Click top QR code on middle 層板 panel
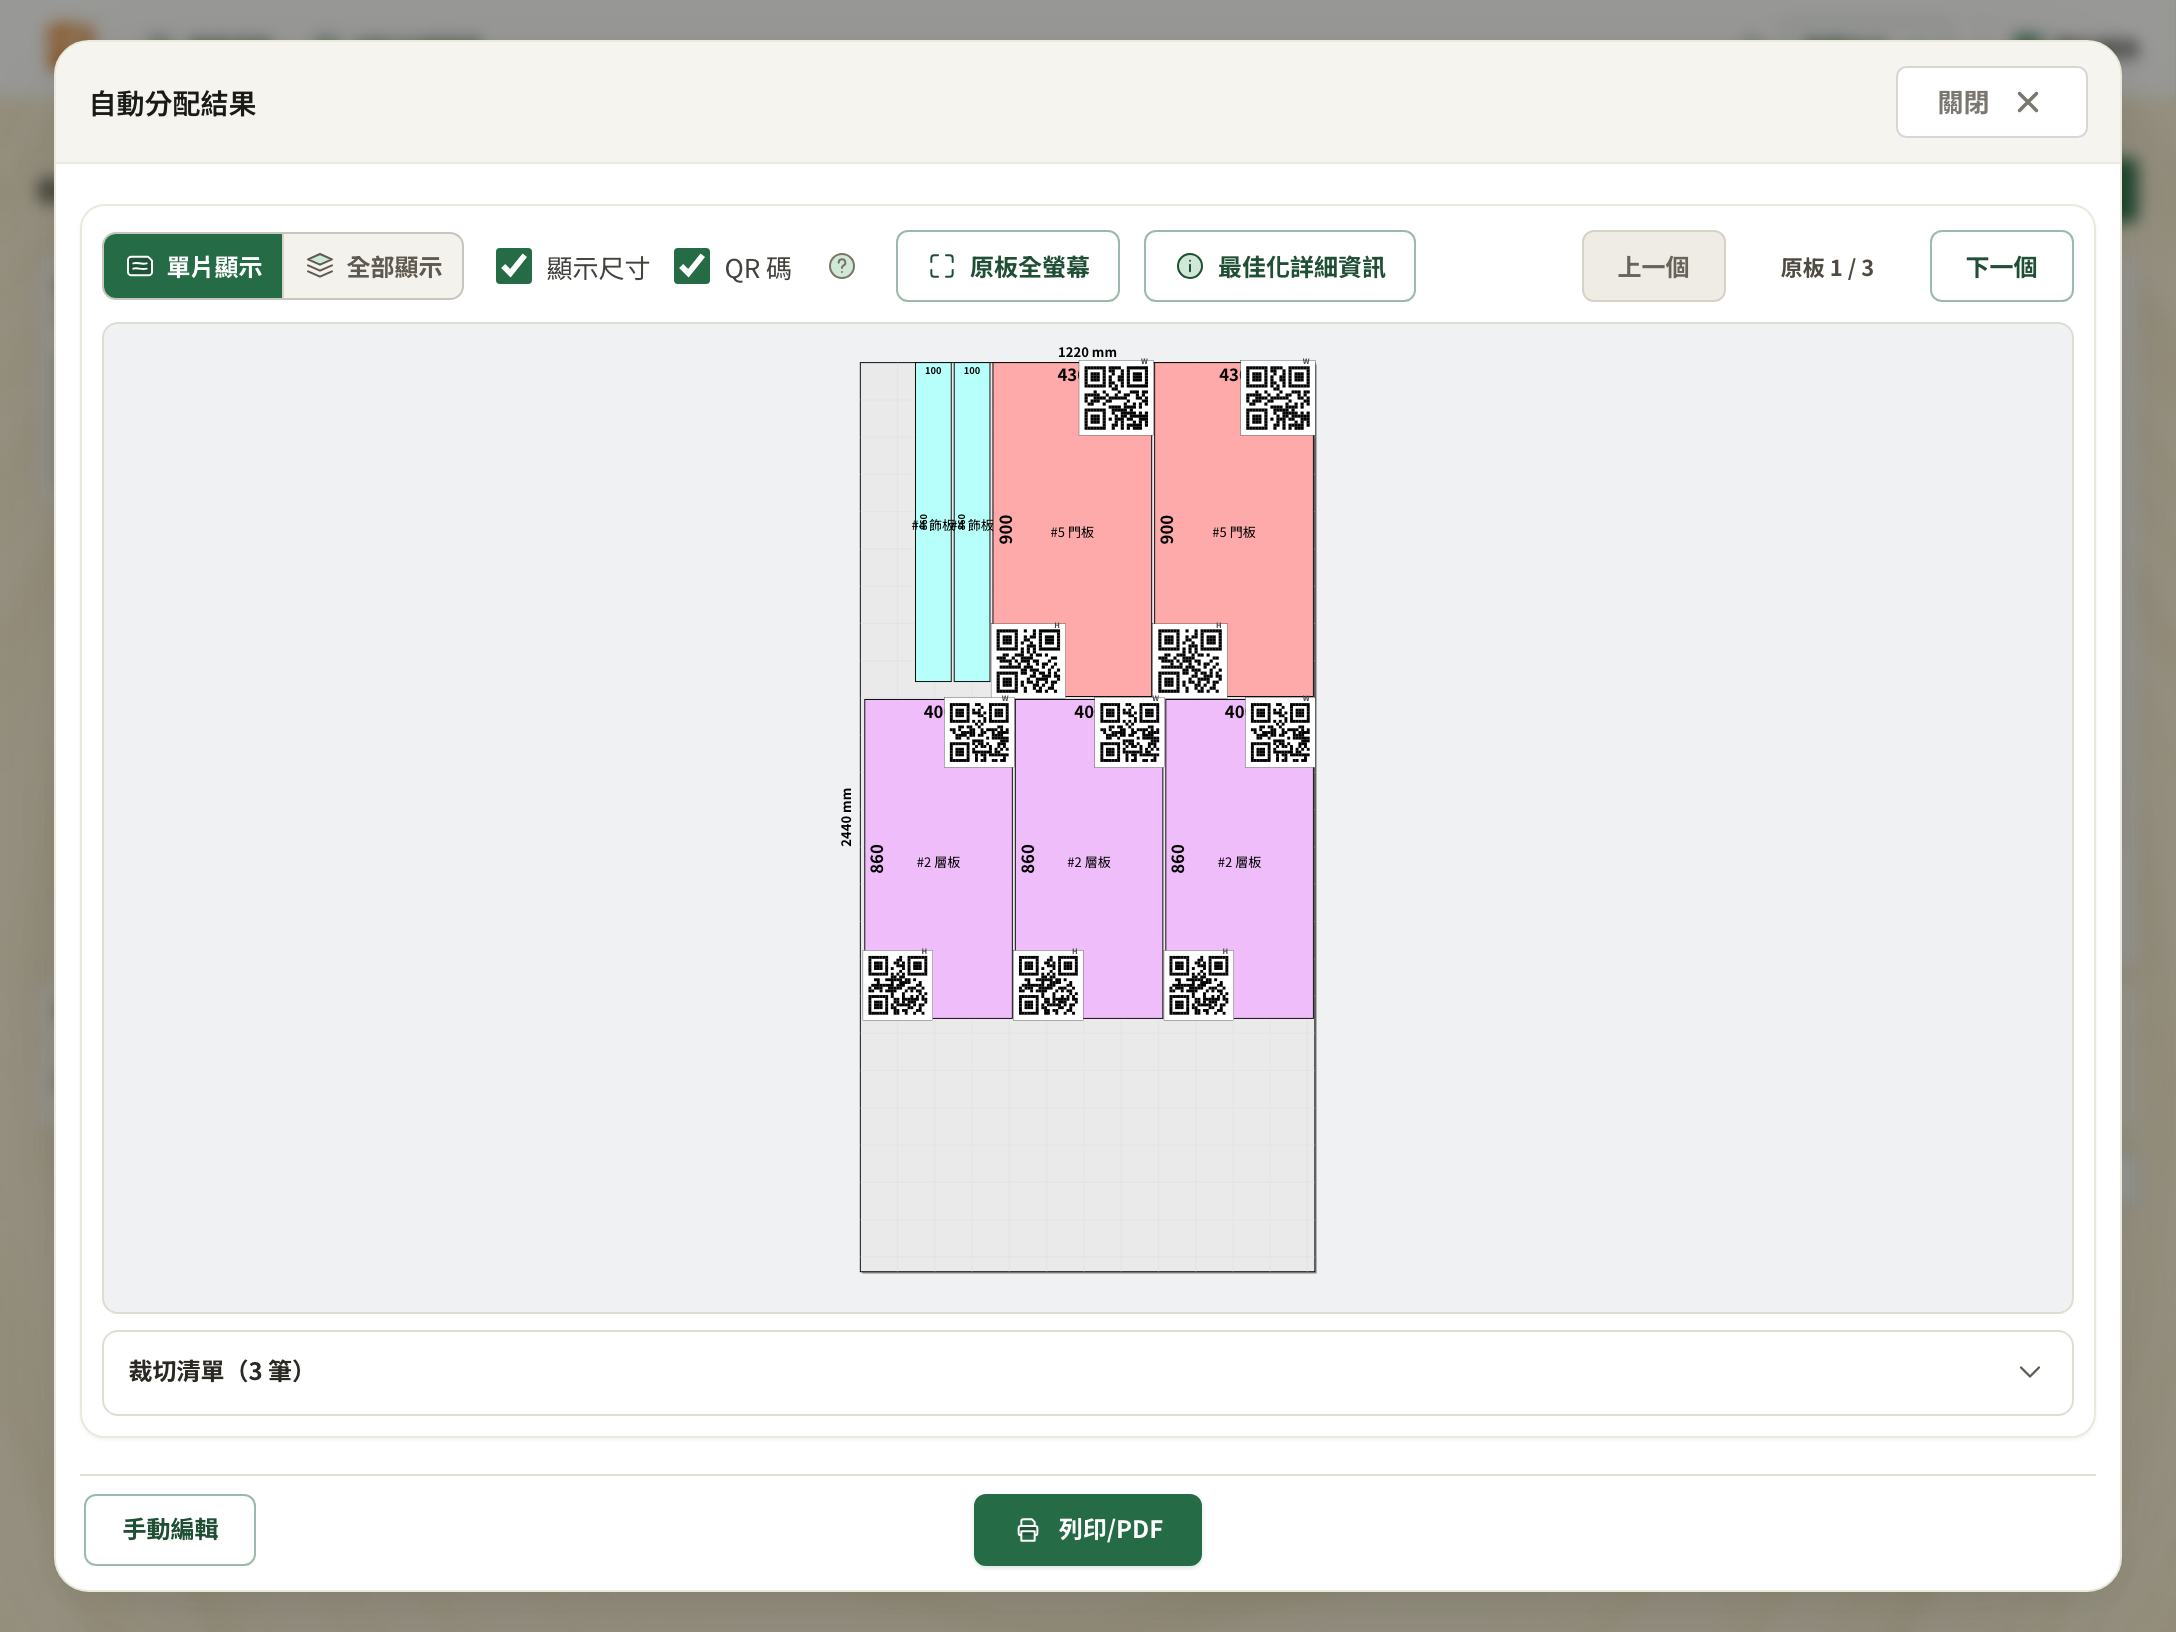 [1130, 732]
